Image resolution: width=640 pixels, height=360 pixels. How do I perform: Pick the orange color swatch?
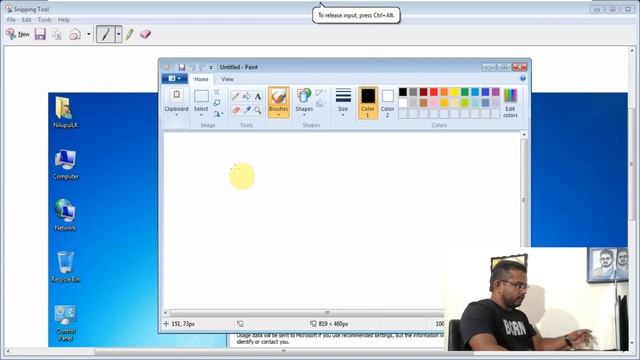[x=444, y=92]
